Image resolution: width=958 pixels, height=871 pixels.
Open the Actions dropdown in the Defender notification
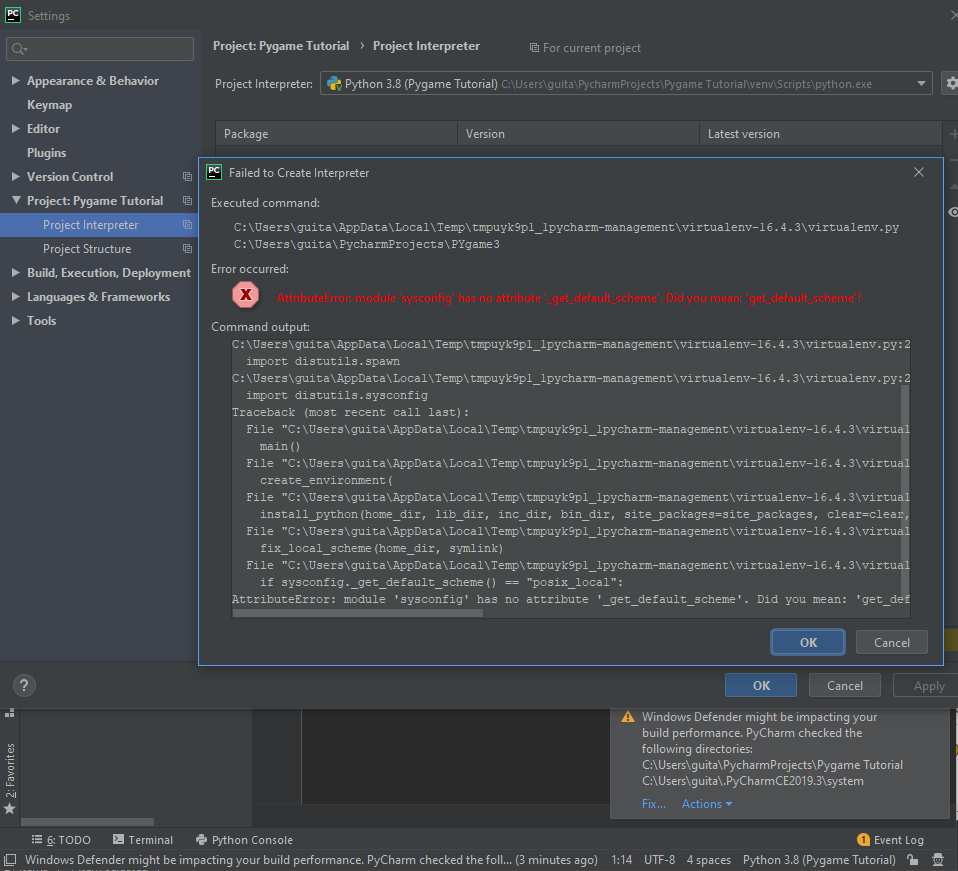706,803
